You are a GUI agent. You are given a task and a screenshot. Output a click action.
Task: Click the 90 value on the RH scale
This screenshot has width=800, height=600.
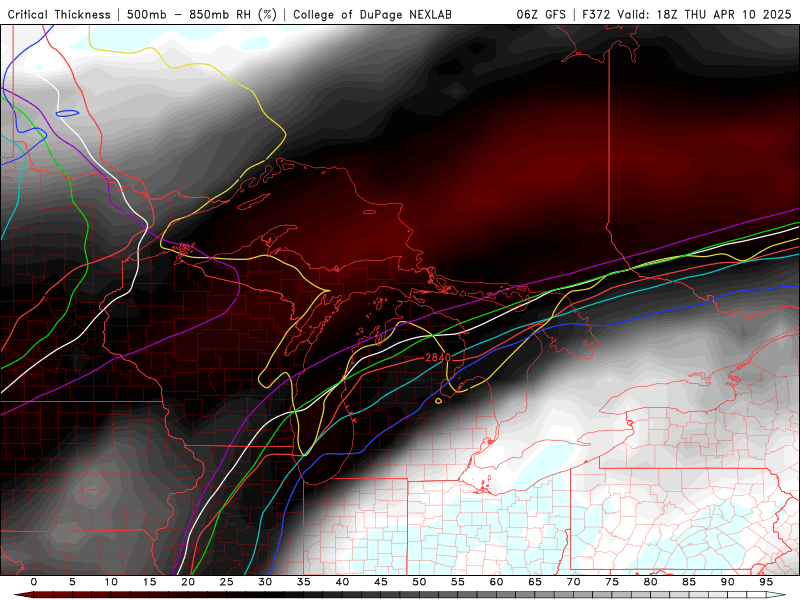(727, 582)
